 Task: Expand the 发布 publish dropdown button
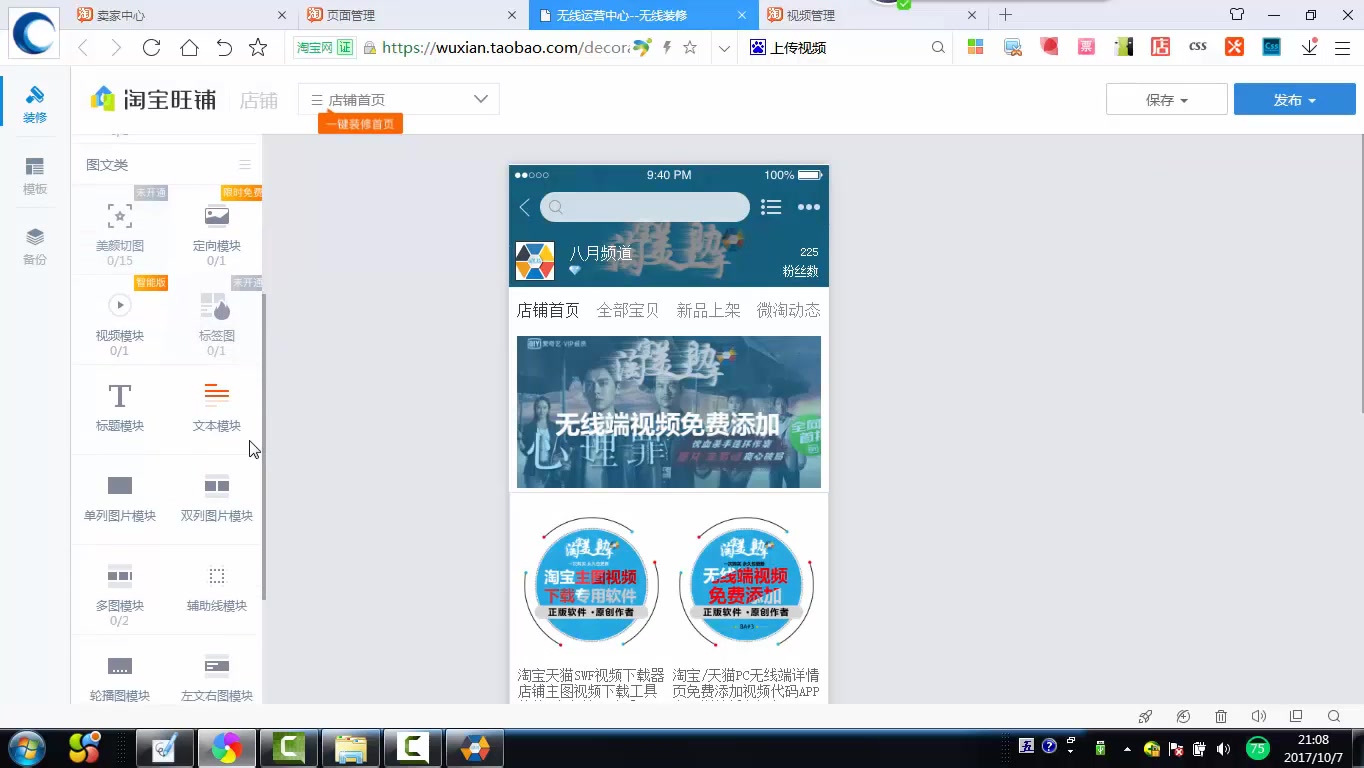tap(1295, 100)
